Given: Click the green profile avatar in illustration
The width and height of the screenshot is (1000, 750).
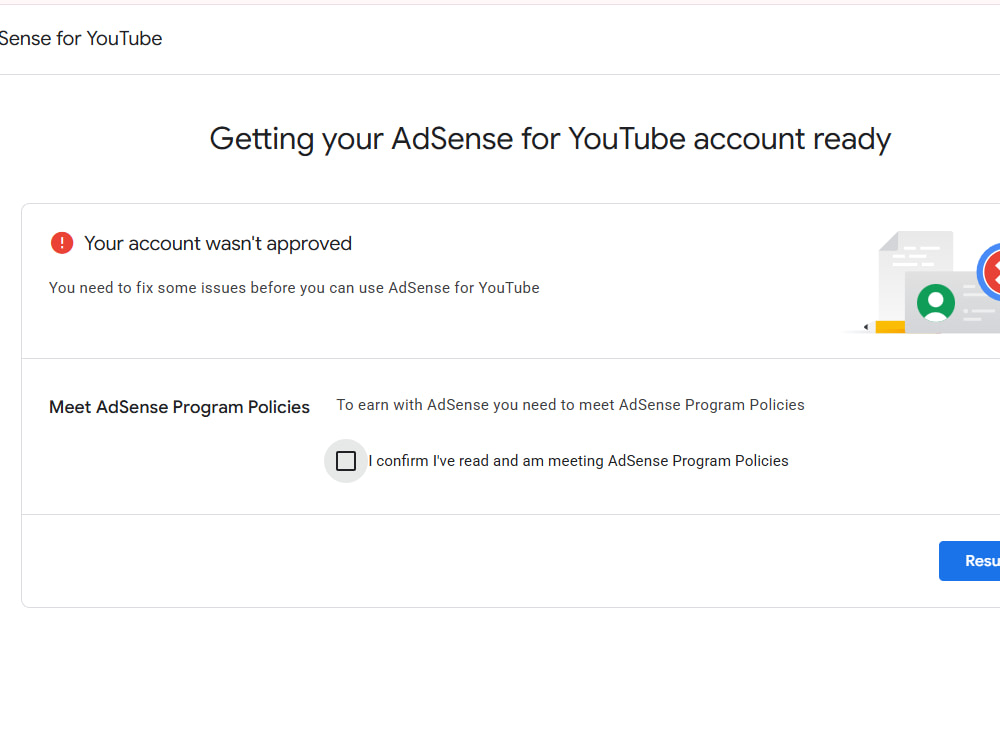Looking at the screenshot, I should point(936,302).
